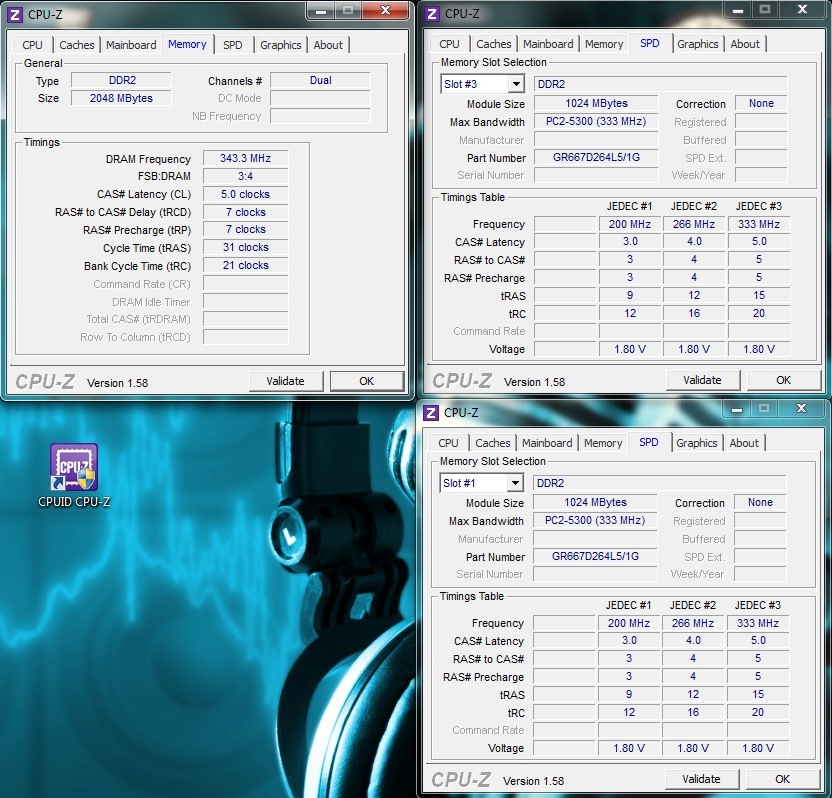This screenshot has height=798, width=832.
Task: Click the Bank Cycle Time value 21 clocks
Action: pos(246,265)
